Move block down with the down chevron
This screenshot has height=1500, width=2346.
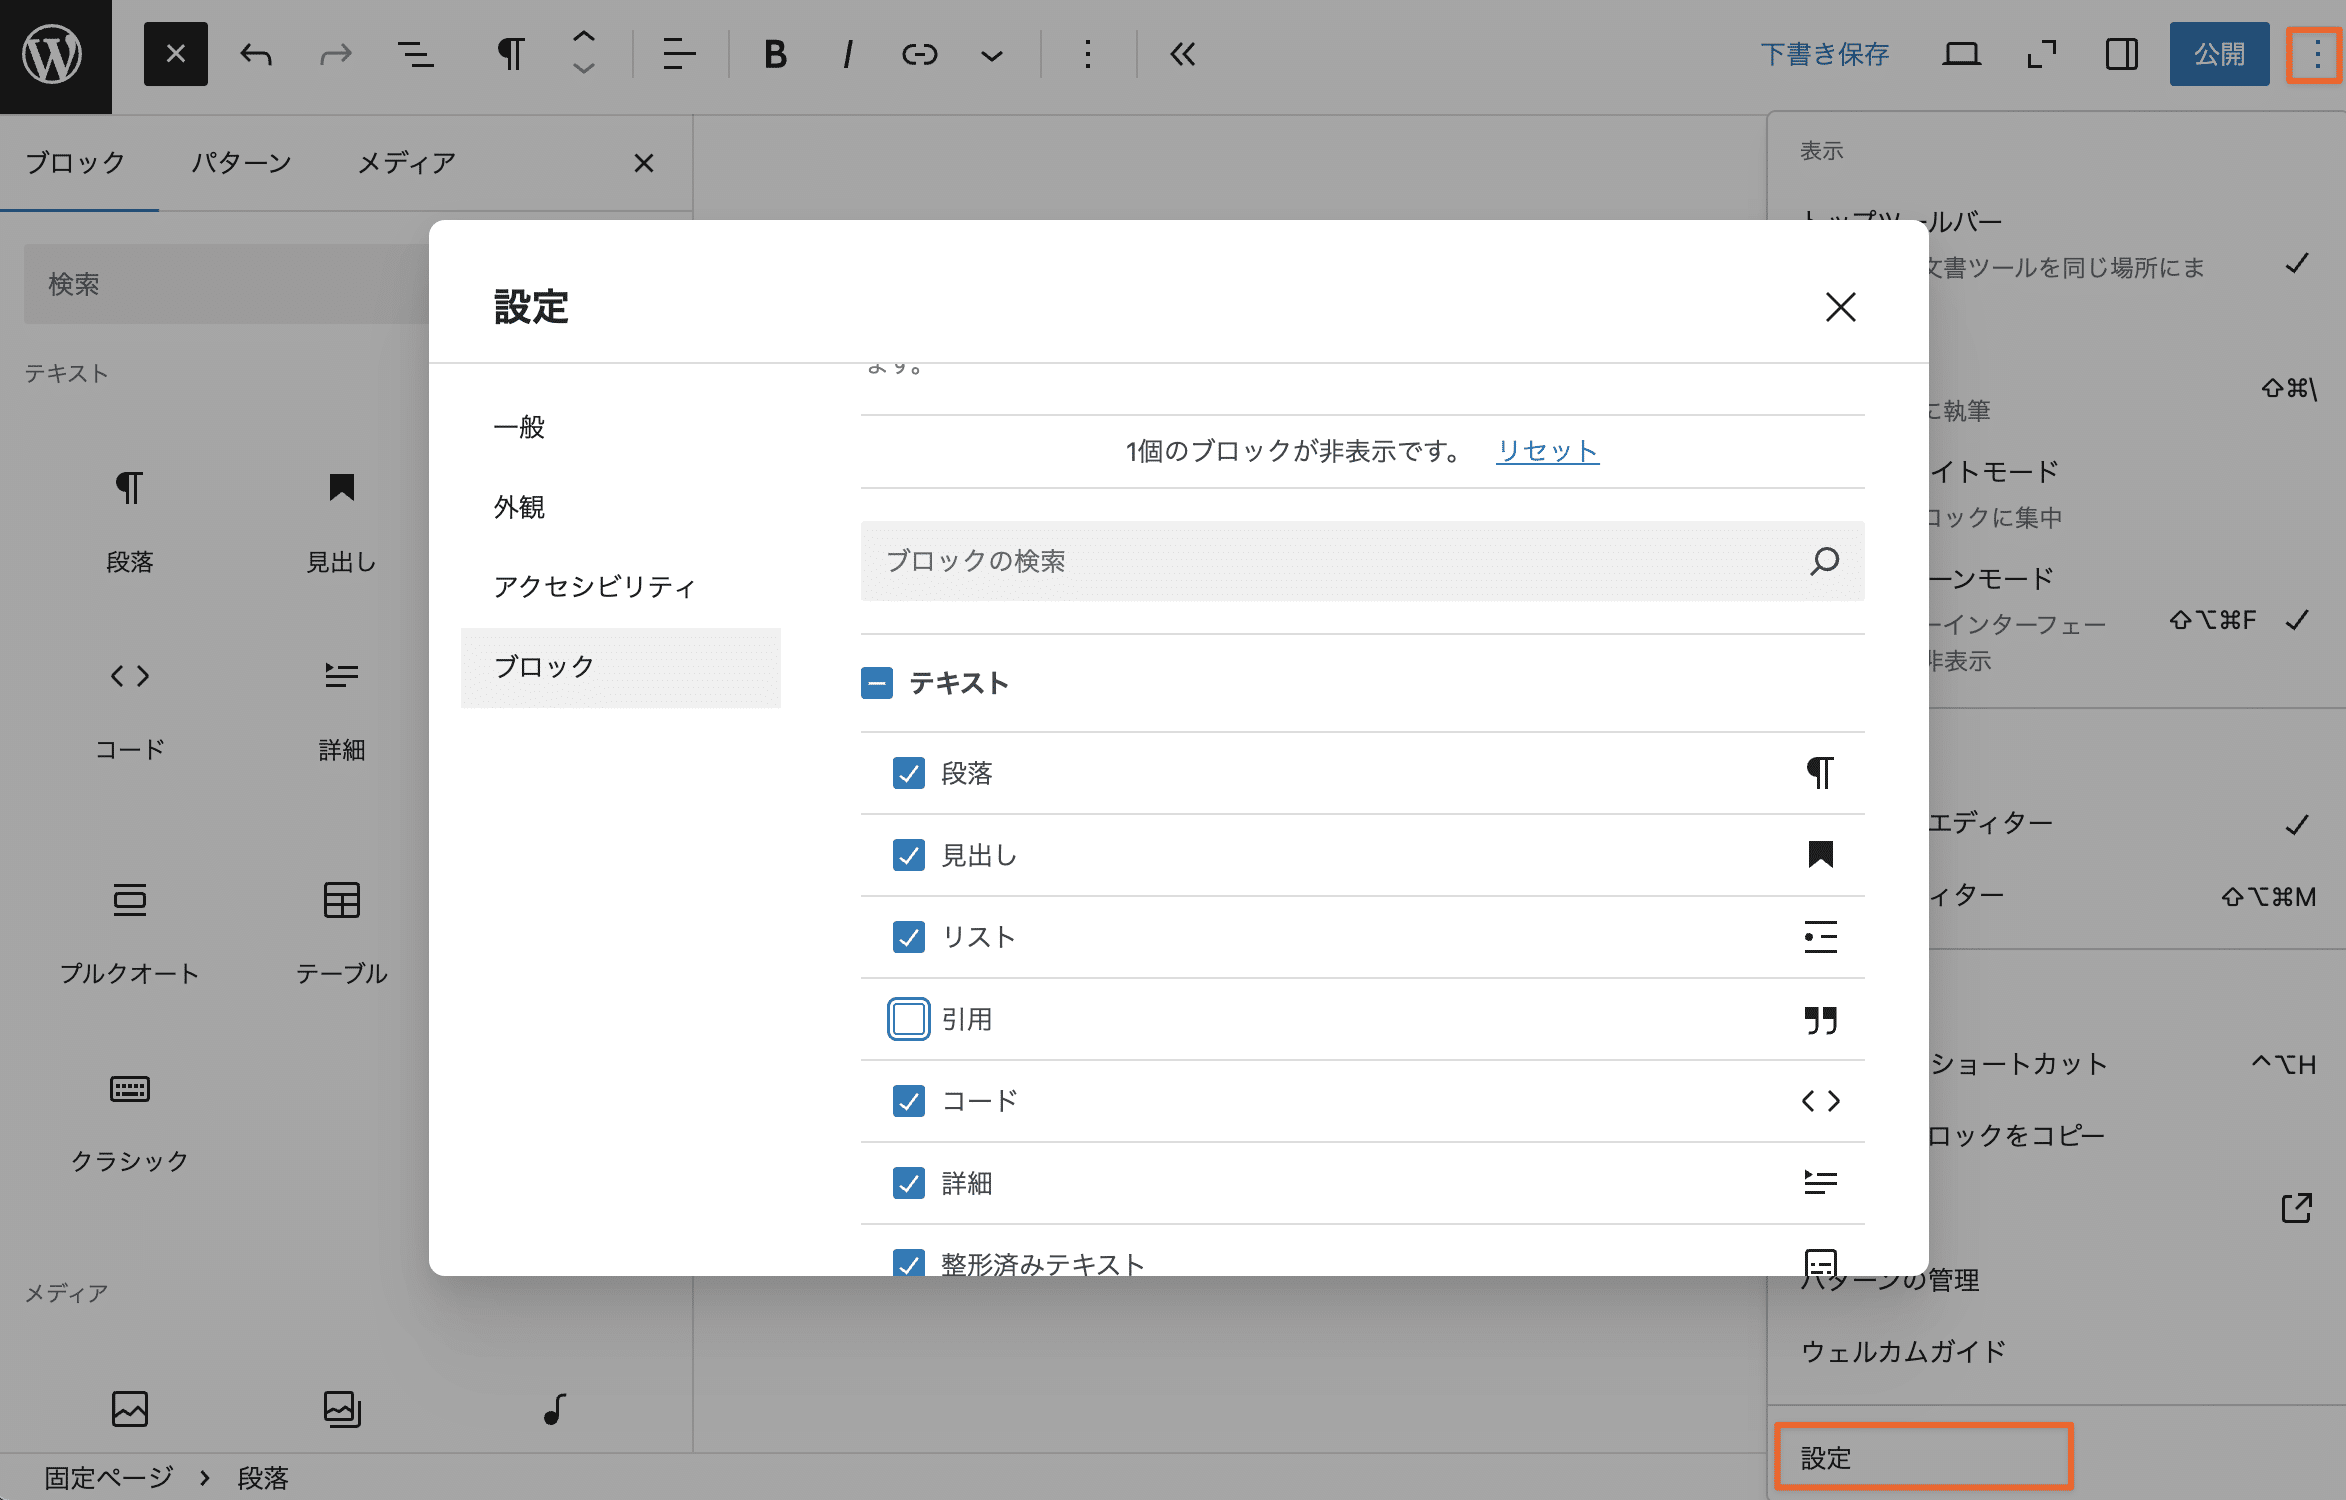point(584,70)
